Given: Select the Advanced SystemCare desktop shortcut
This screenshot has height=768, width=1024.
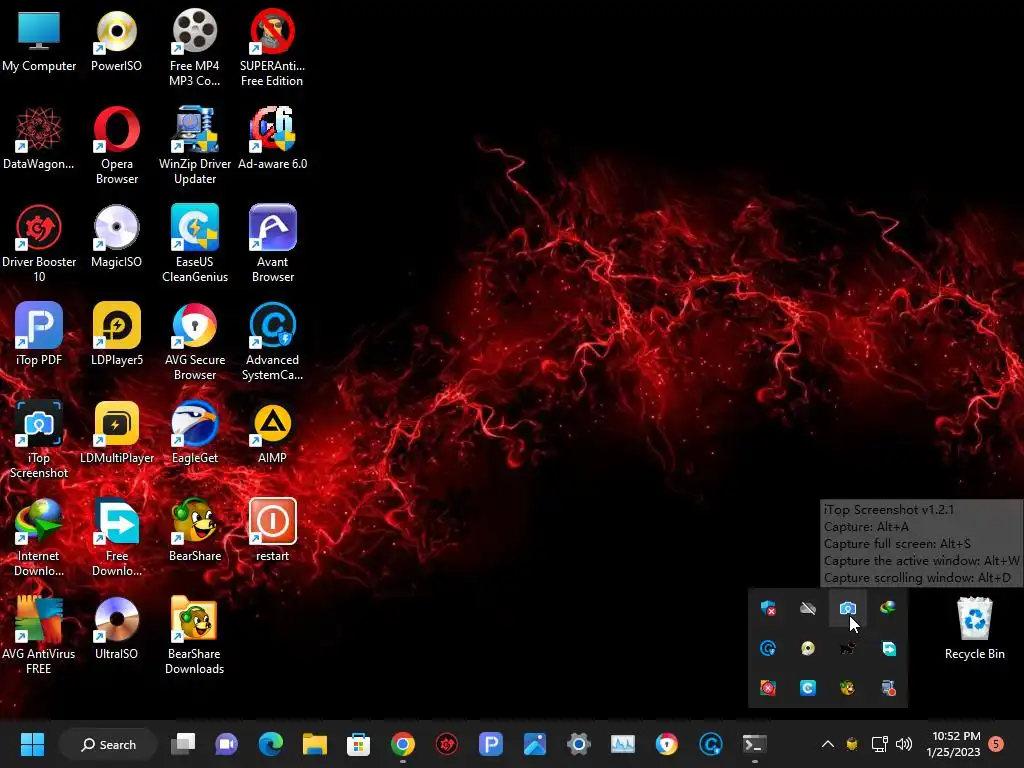Looking at the screenshot, I should (272, 343).
